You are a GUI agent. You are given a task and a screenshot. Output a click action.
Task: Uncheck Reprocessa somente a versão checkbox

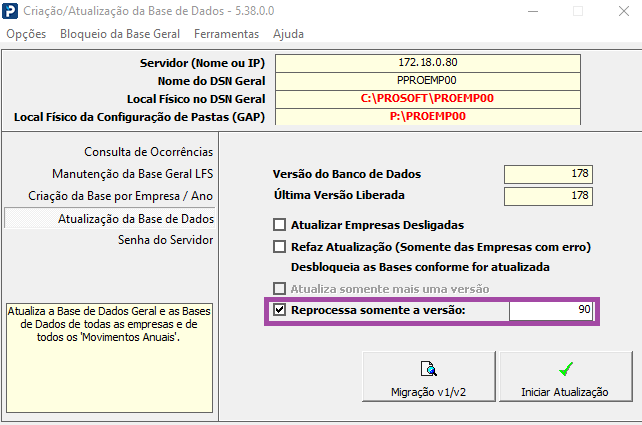pos(279,310)
